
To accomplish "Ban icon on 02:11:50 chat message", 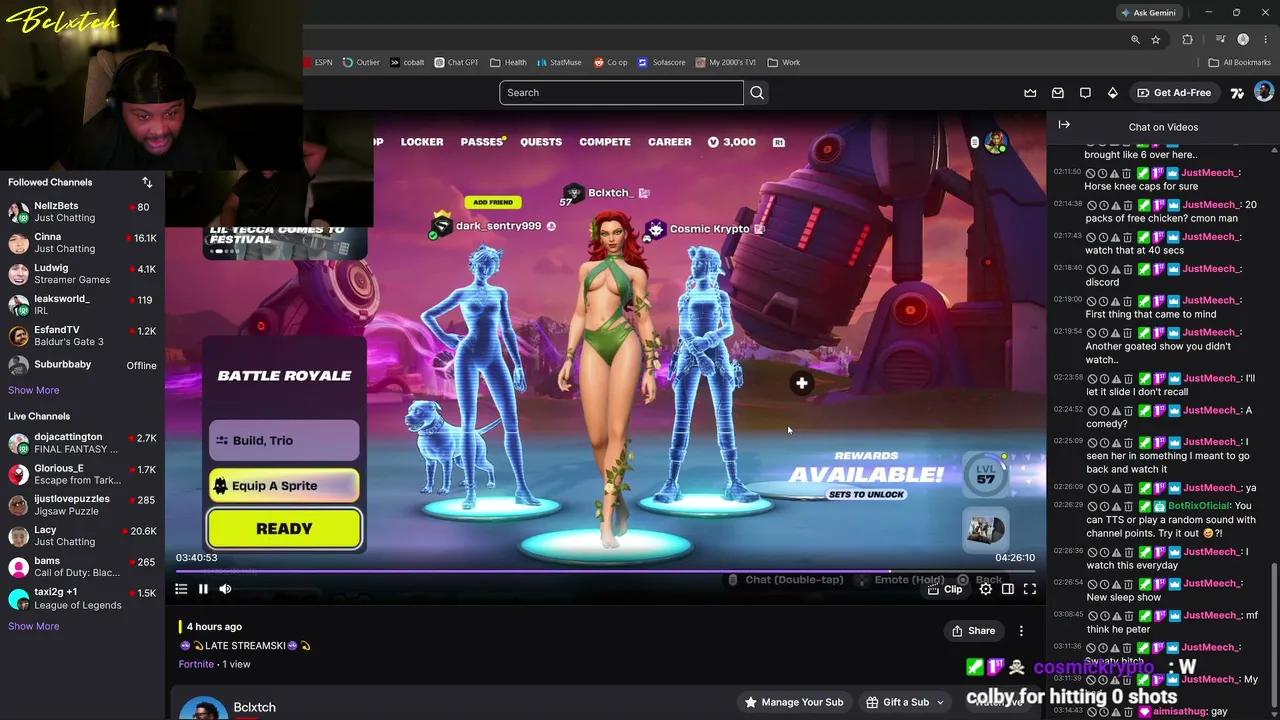I will pyautogui.click(x=1091, y=173).
